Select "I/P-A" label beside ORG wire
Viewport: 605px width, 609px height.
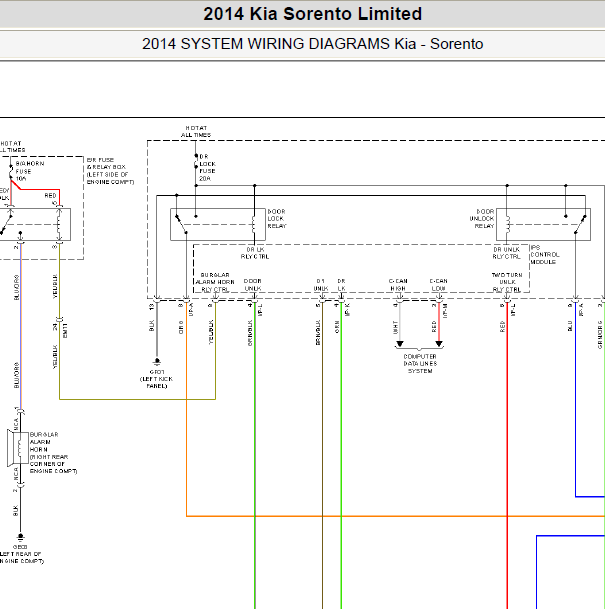click(x=191, y=310)
